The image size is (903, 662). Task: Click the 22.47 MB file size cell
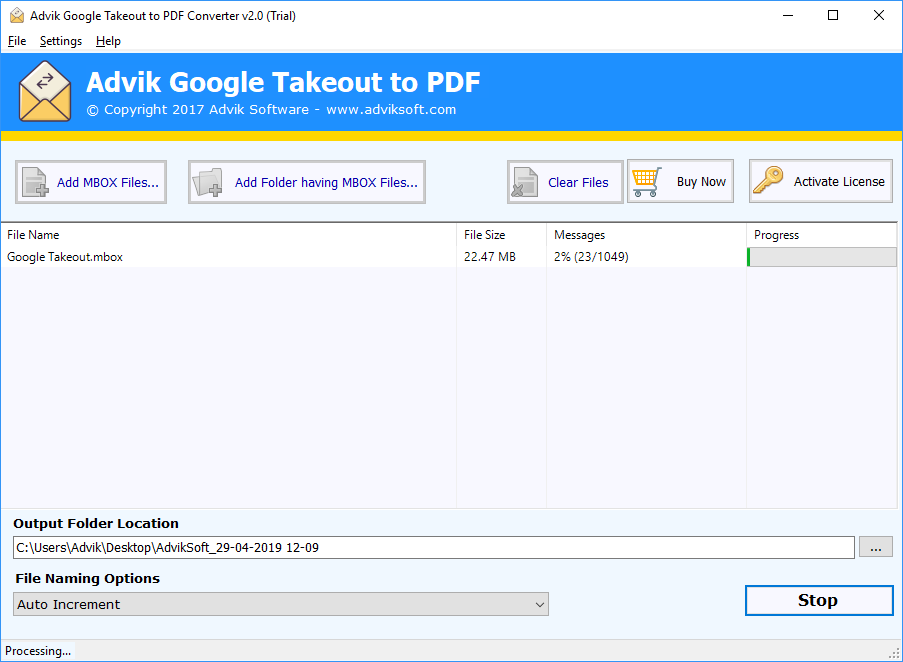[x=490, y=257]
